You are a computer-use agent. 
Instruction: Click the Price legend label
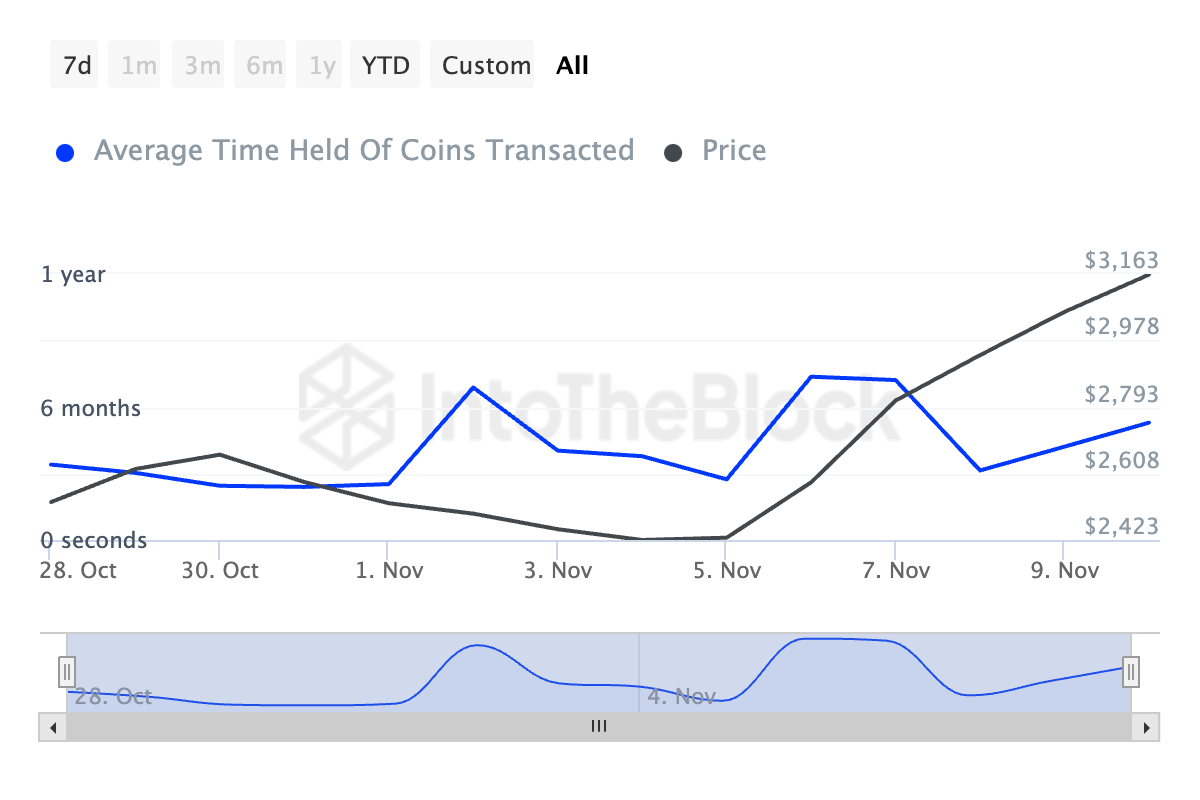coord(734,151)
